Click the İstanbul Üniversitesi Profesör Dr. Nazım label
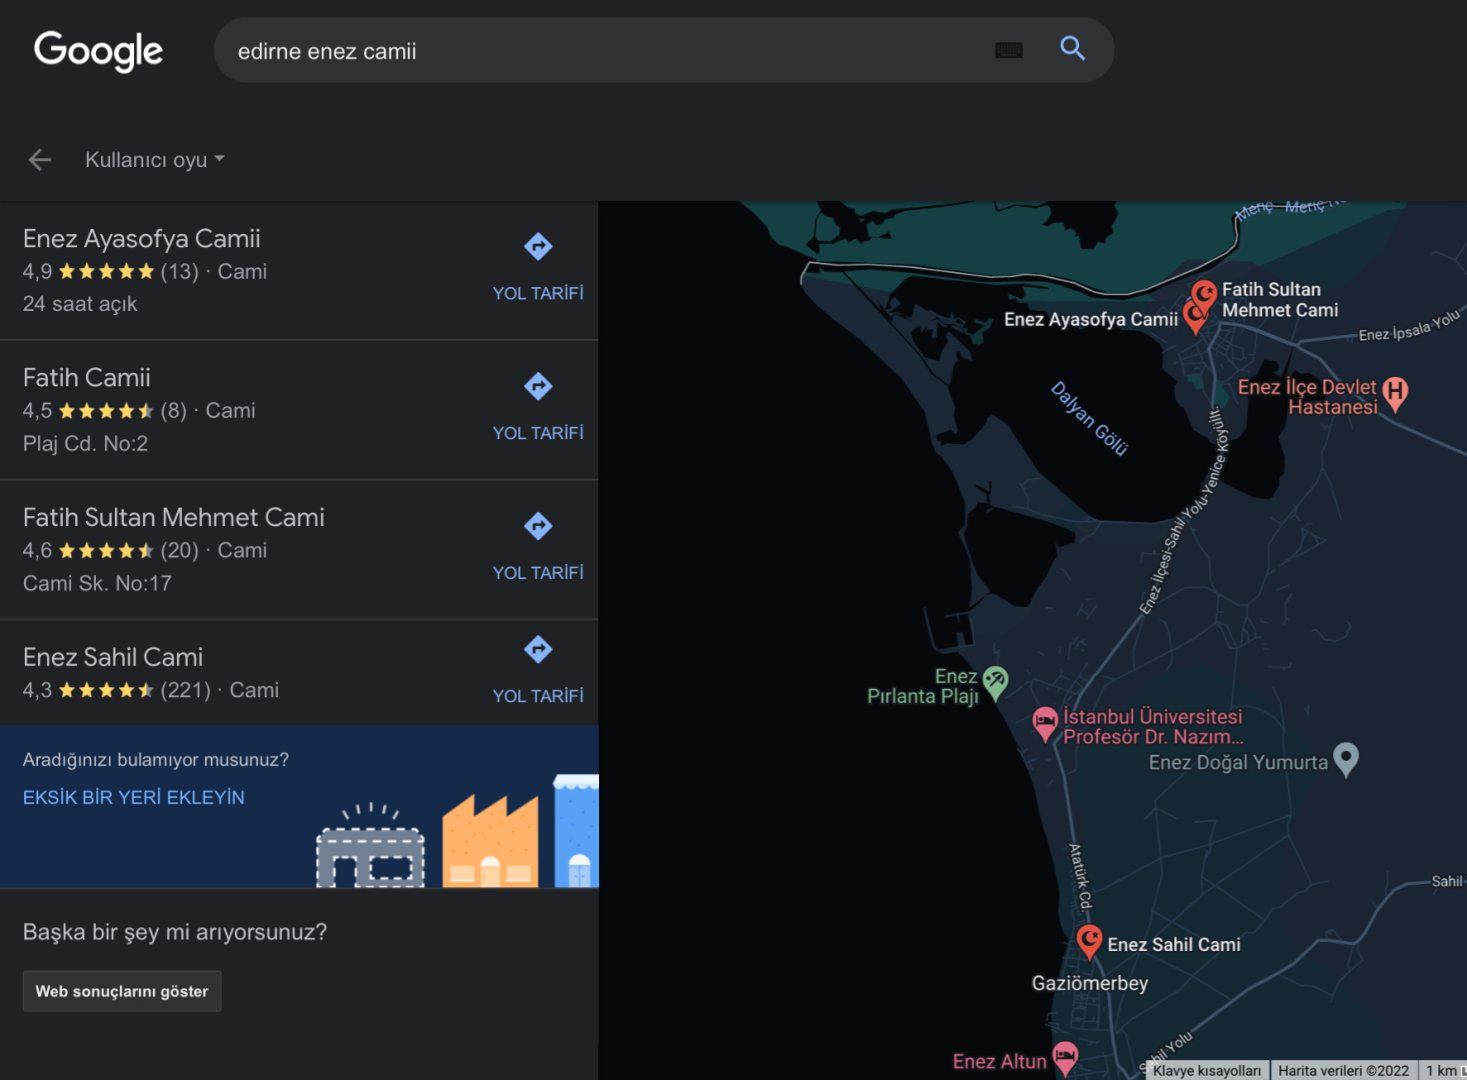1467x1080 pixels. [x=1153, y=727]
